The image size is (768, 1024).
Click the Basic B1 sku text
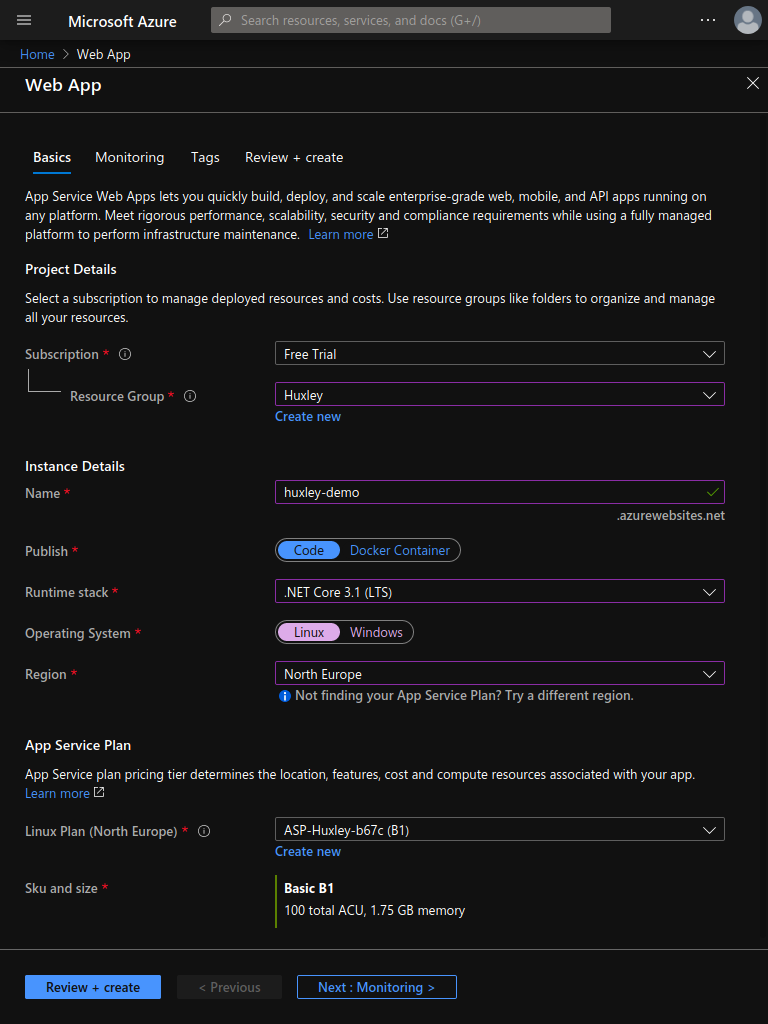(309, 888)
